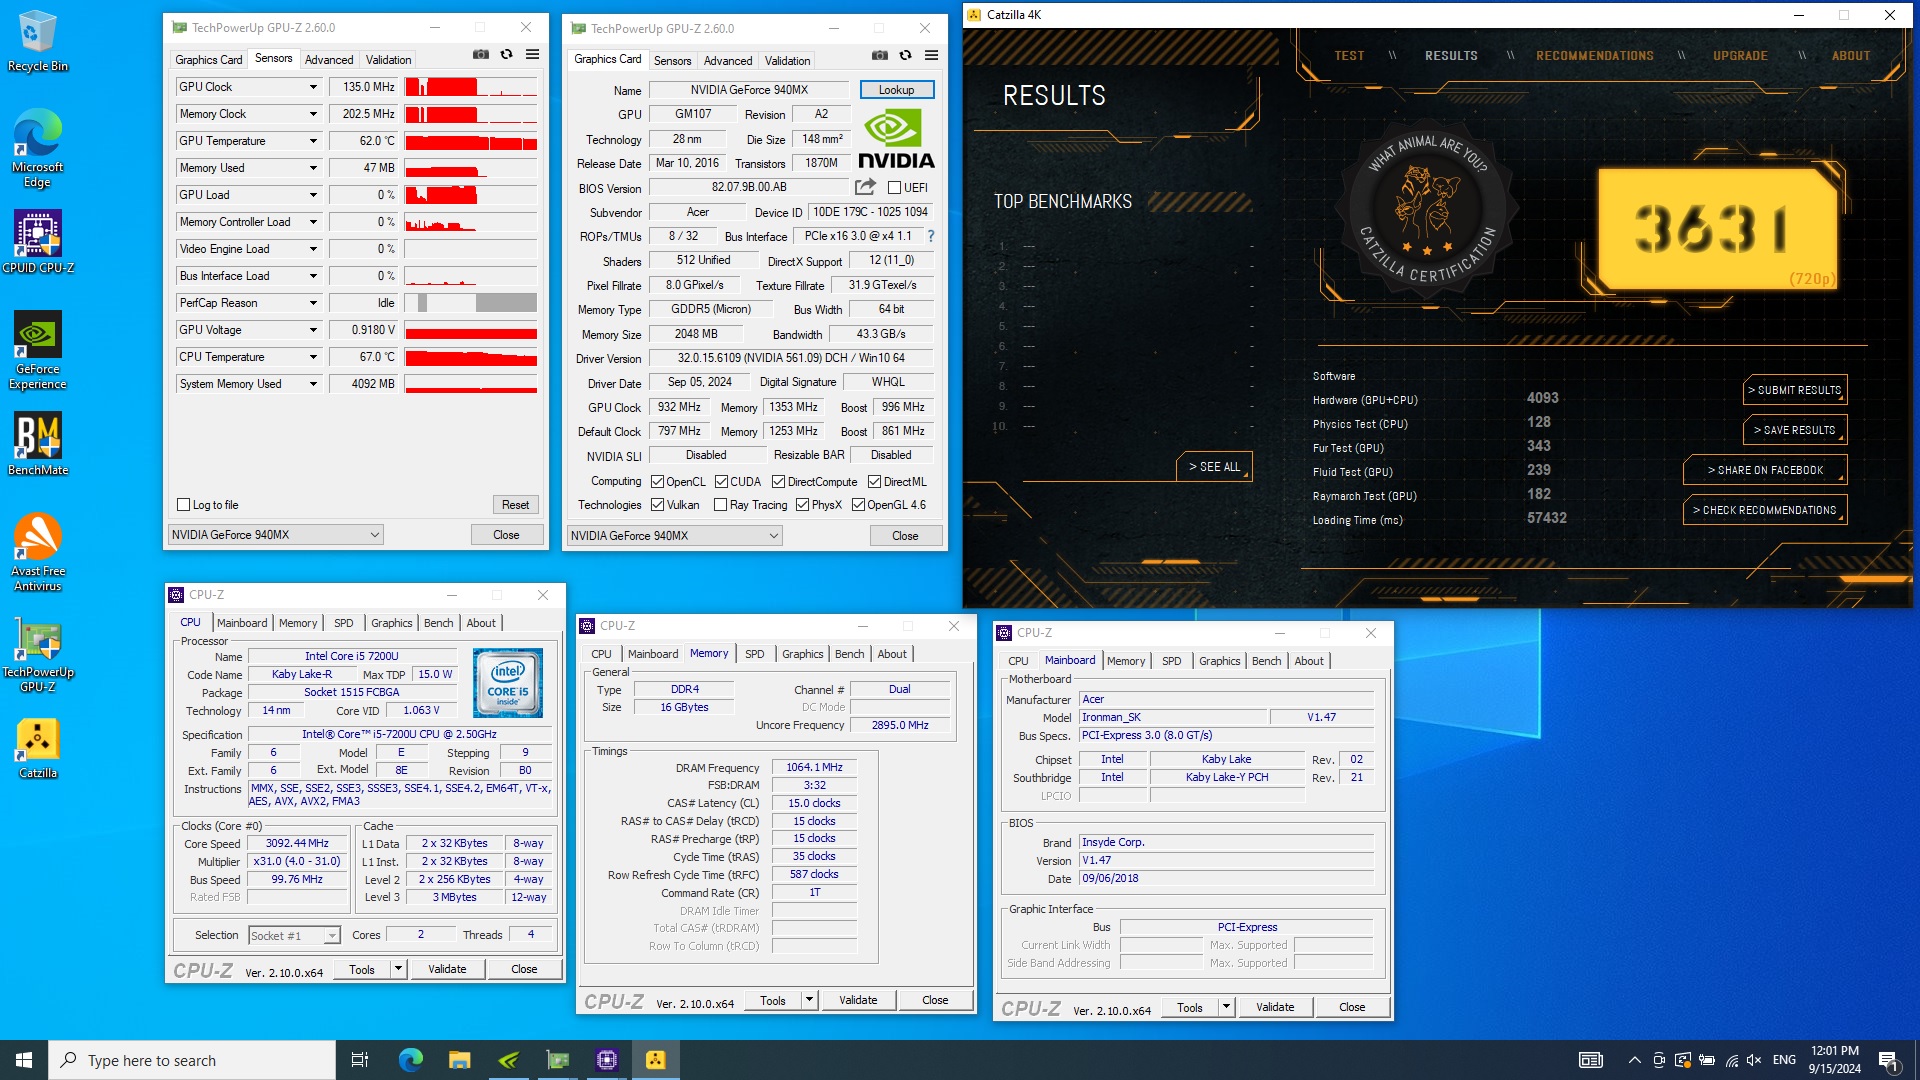Open RECOMMENDATIONS menu in Catzilla
Screen dimensions: 1920x1080
point(1595,56)
